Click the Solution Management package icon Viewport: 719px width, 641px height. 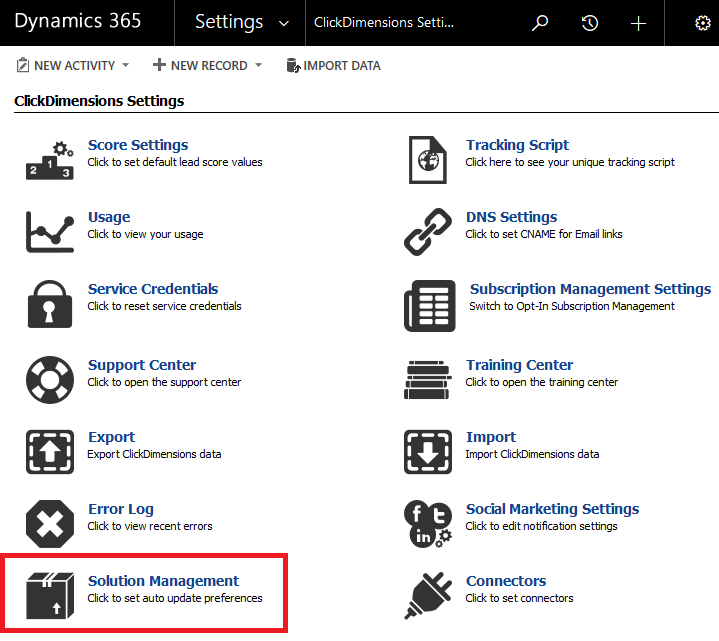click(50, 596)
